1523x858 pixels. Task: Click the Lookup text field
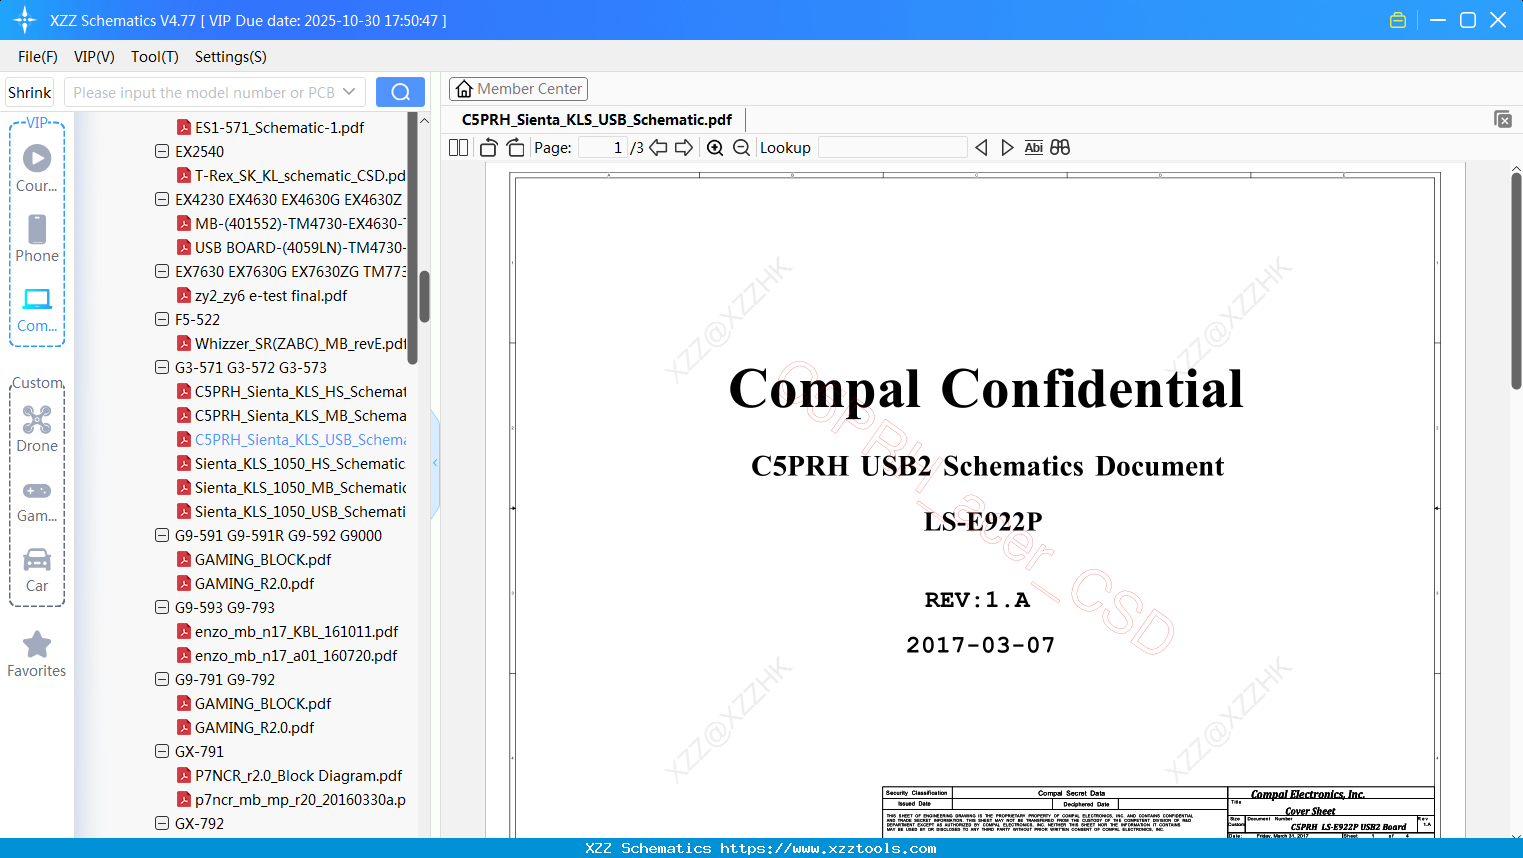point(893,148)
